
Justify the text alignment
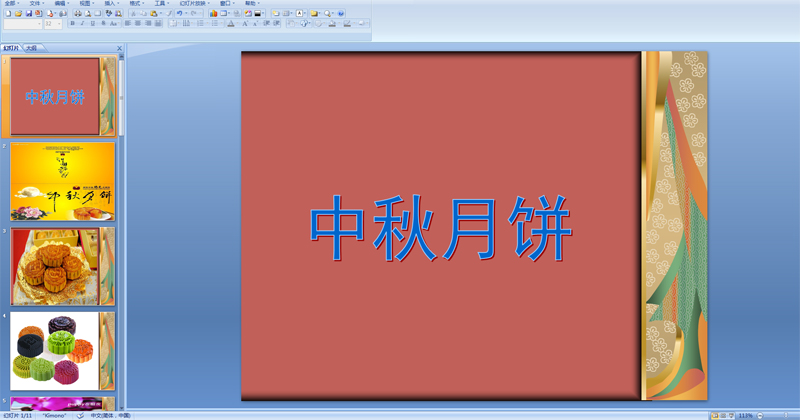(158, 23)
